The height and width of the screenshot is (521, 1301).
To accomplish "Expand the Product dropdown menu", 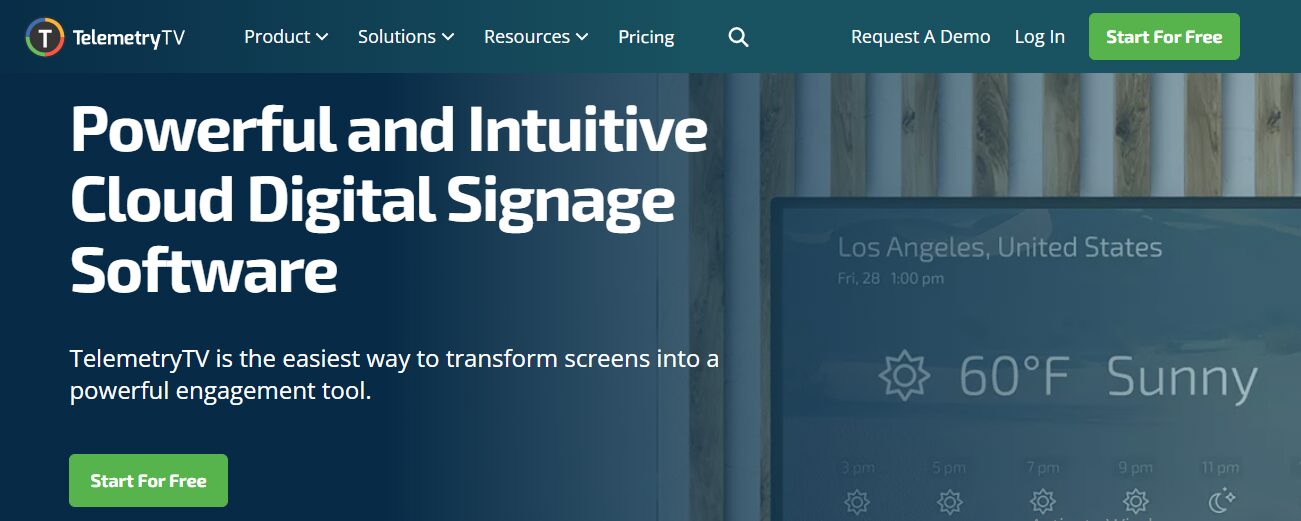I will (286, 37).
